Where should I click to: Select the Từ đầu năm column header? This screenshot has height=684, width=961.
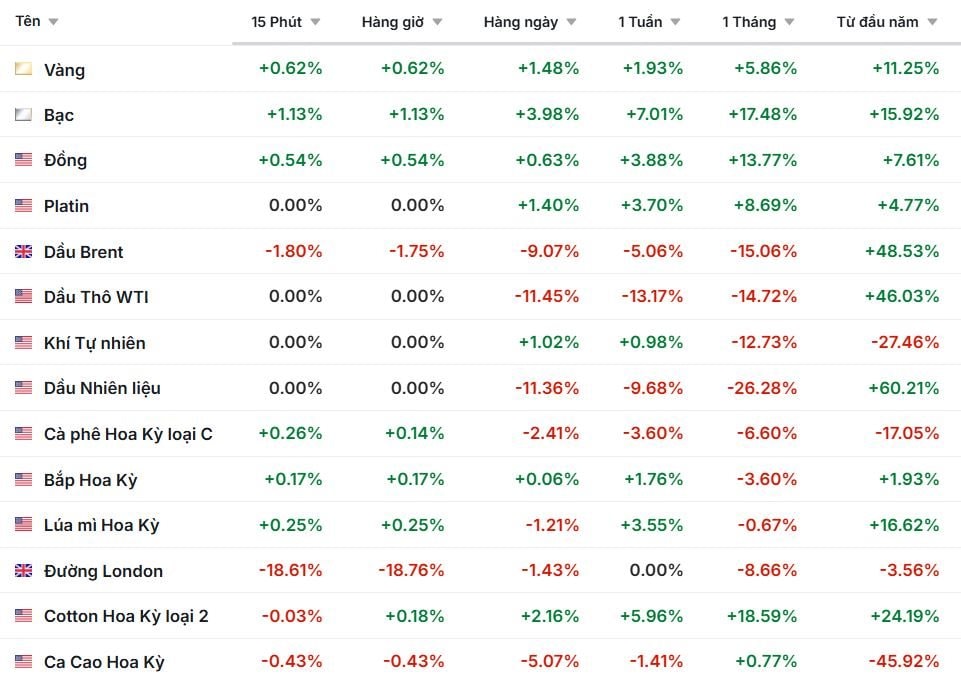point(877,22)
